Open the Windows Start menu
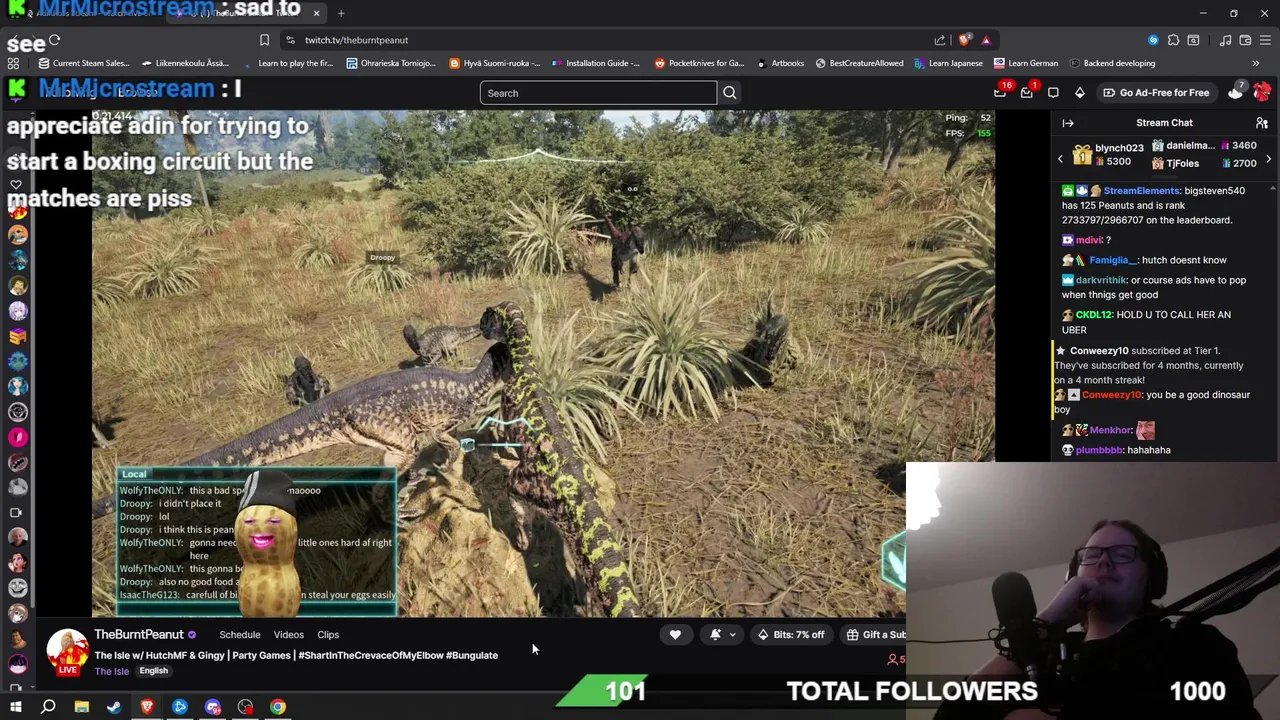Screen dimensions: 1280x720 [x=16, y=707]
